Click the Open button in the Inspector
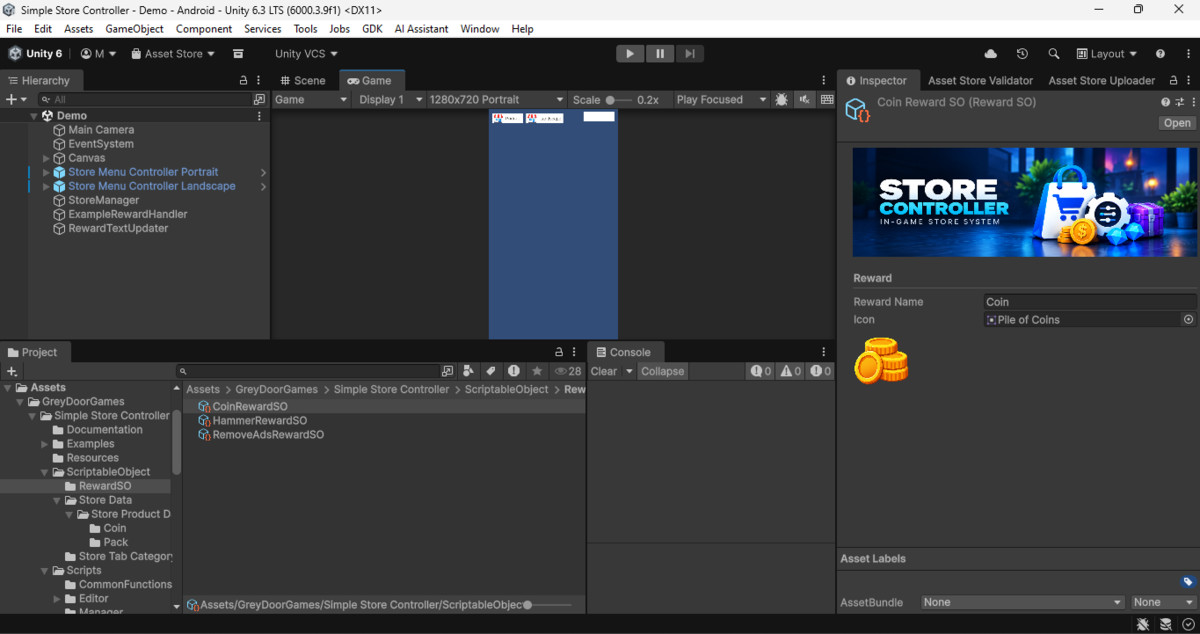This screenshot has width=1200, height=634. tap(1177, 123)
